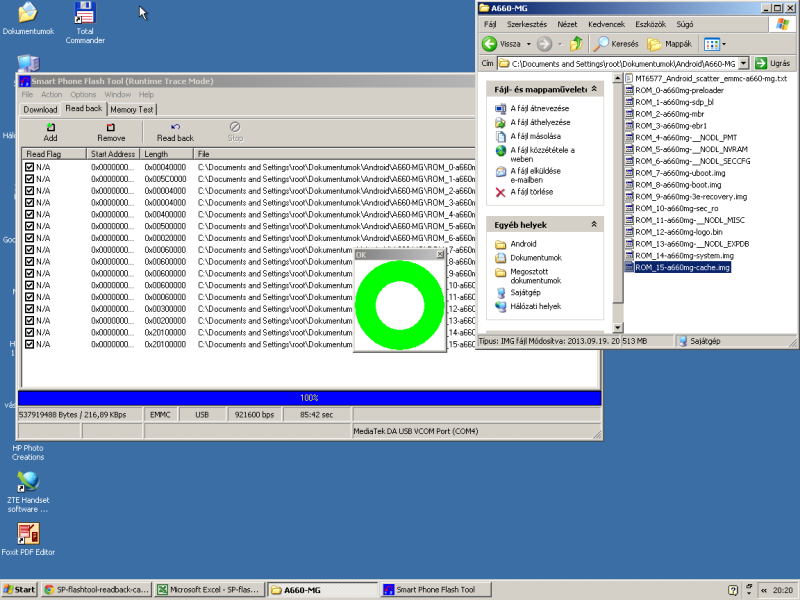The width and height of the screenshot is (800, 600).
Task: Toggle the Mappák folders pane
Action: [670, 44]
